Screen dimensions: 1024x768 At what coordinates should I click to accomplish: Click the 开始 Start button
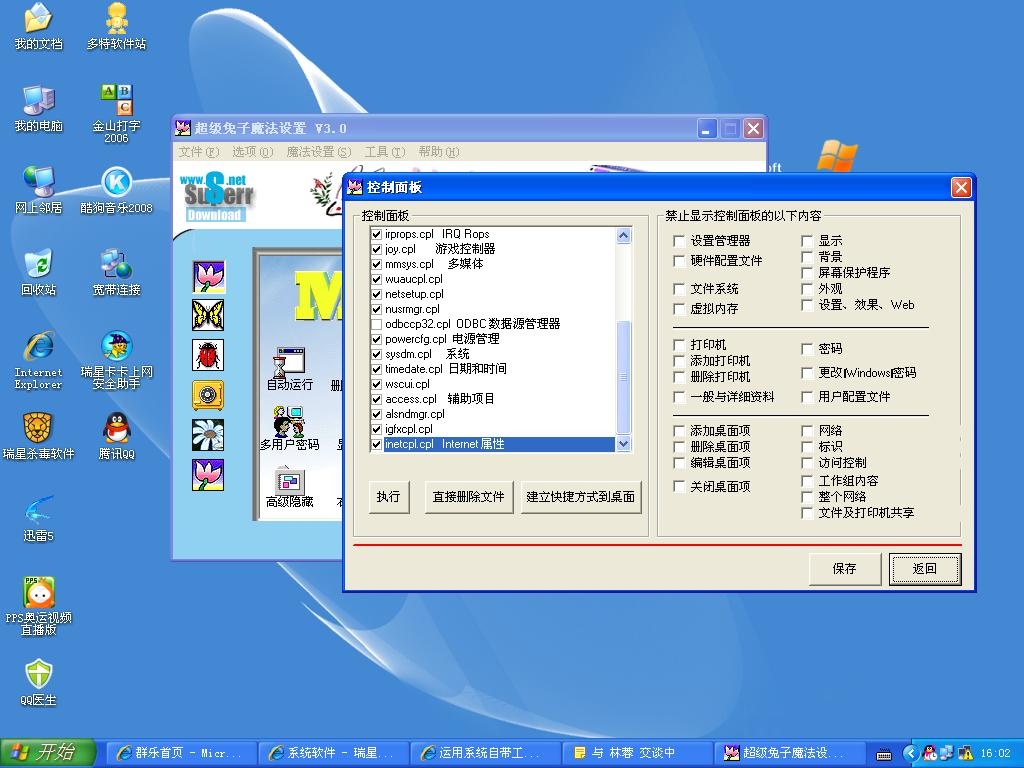pos(48,753)
